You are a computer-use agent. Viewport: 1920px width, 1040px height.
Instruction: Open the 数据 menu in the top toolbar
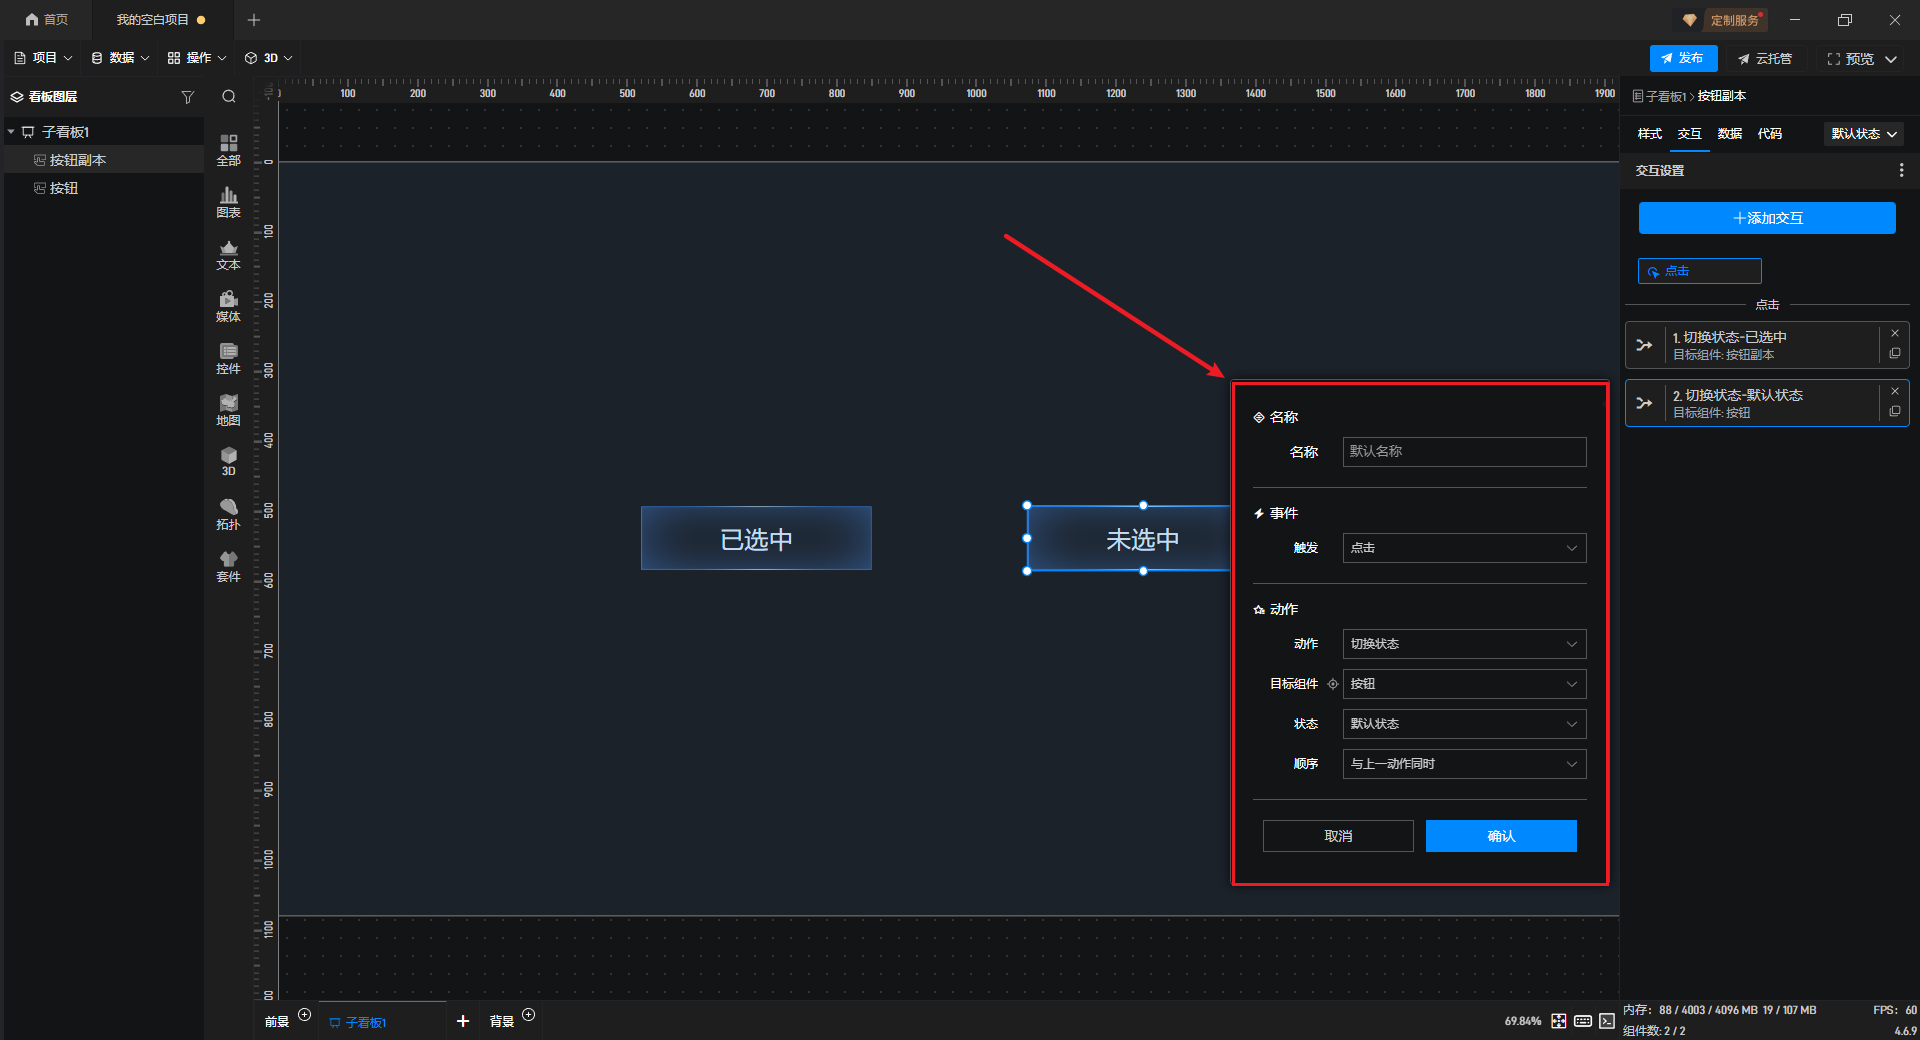120,58
